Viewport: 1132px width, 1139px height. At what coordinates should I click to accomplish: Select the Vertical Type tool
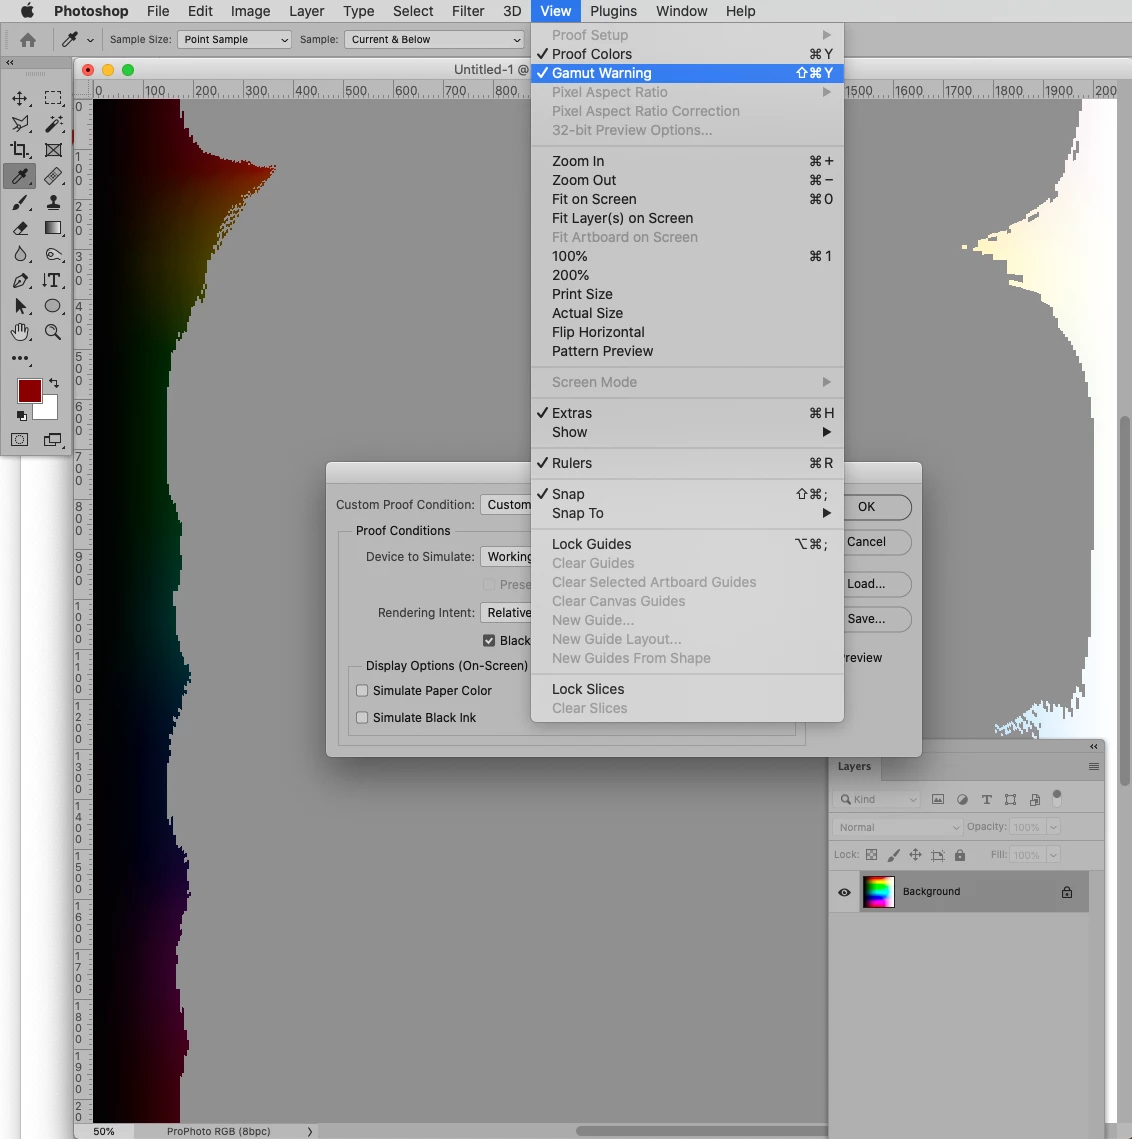tap(53, 280)
